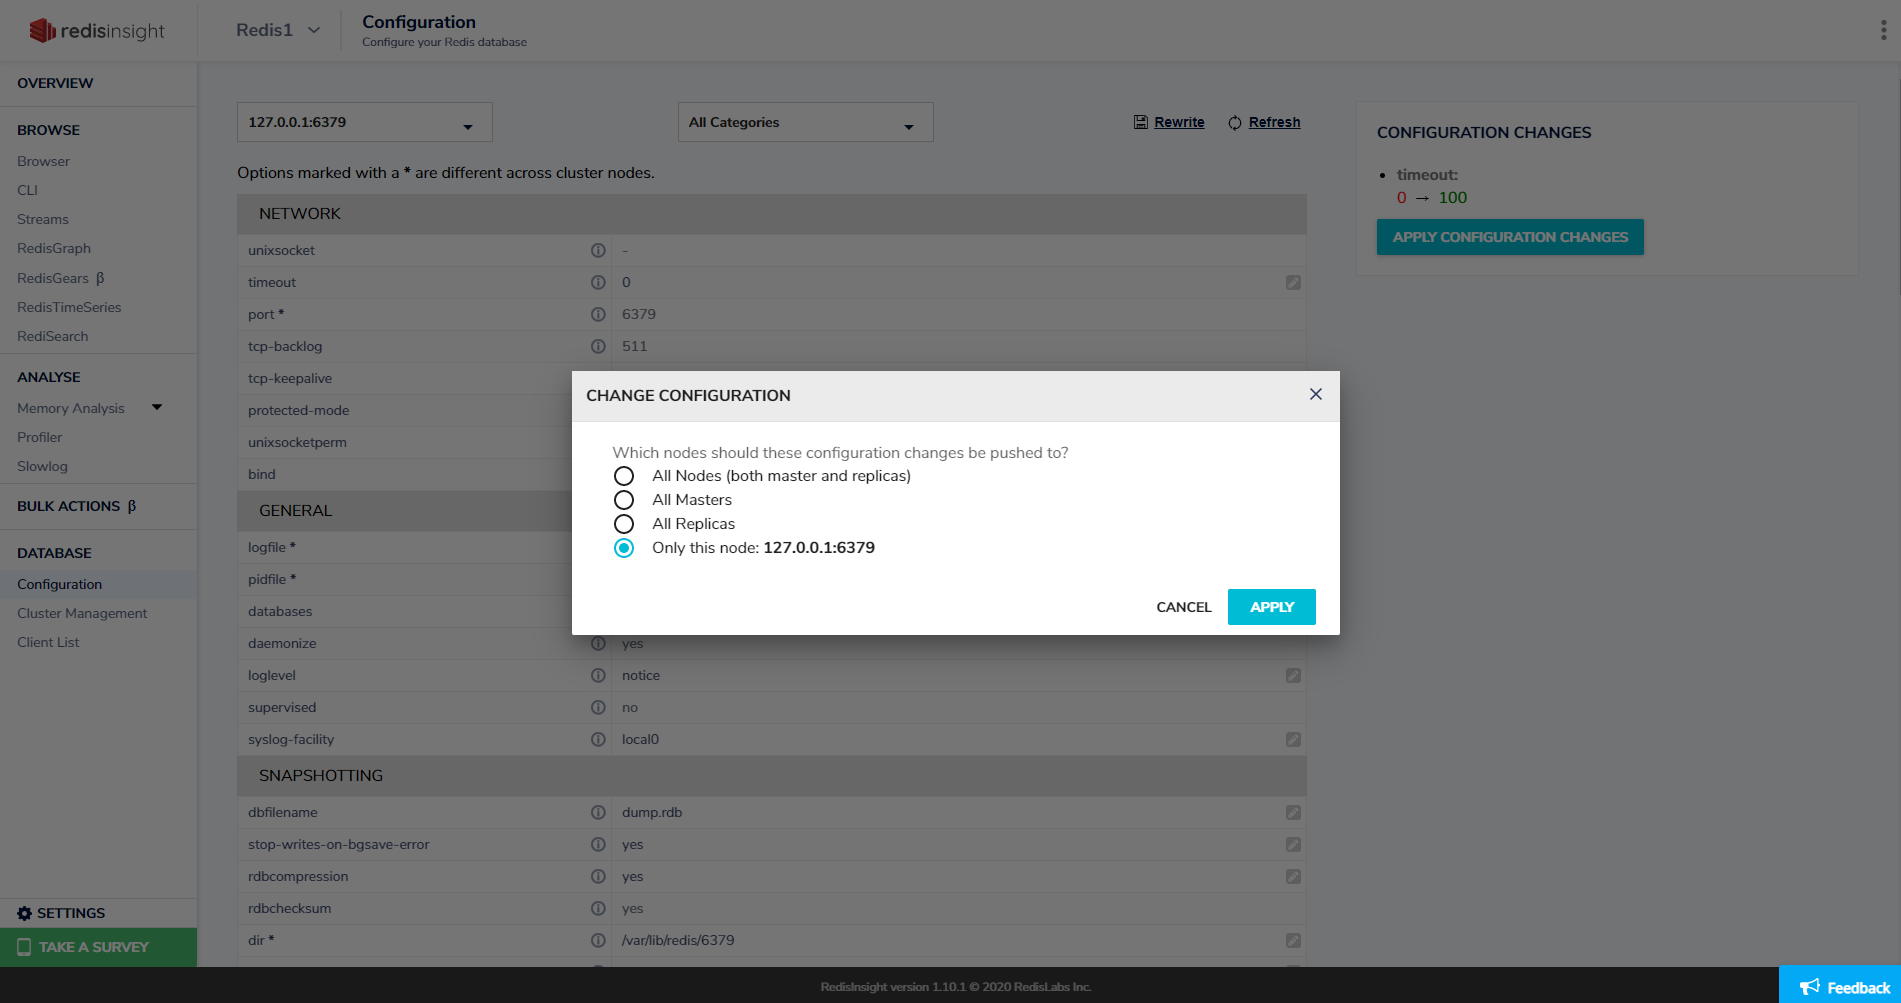Close the Change Configuration dialog

(x=1316, y=394)
